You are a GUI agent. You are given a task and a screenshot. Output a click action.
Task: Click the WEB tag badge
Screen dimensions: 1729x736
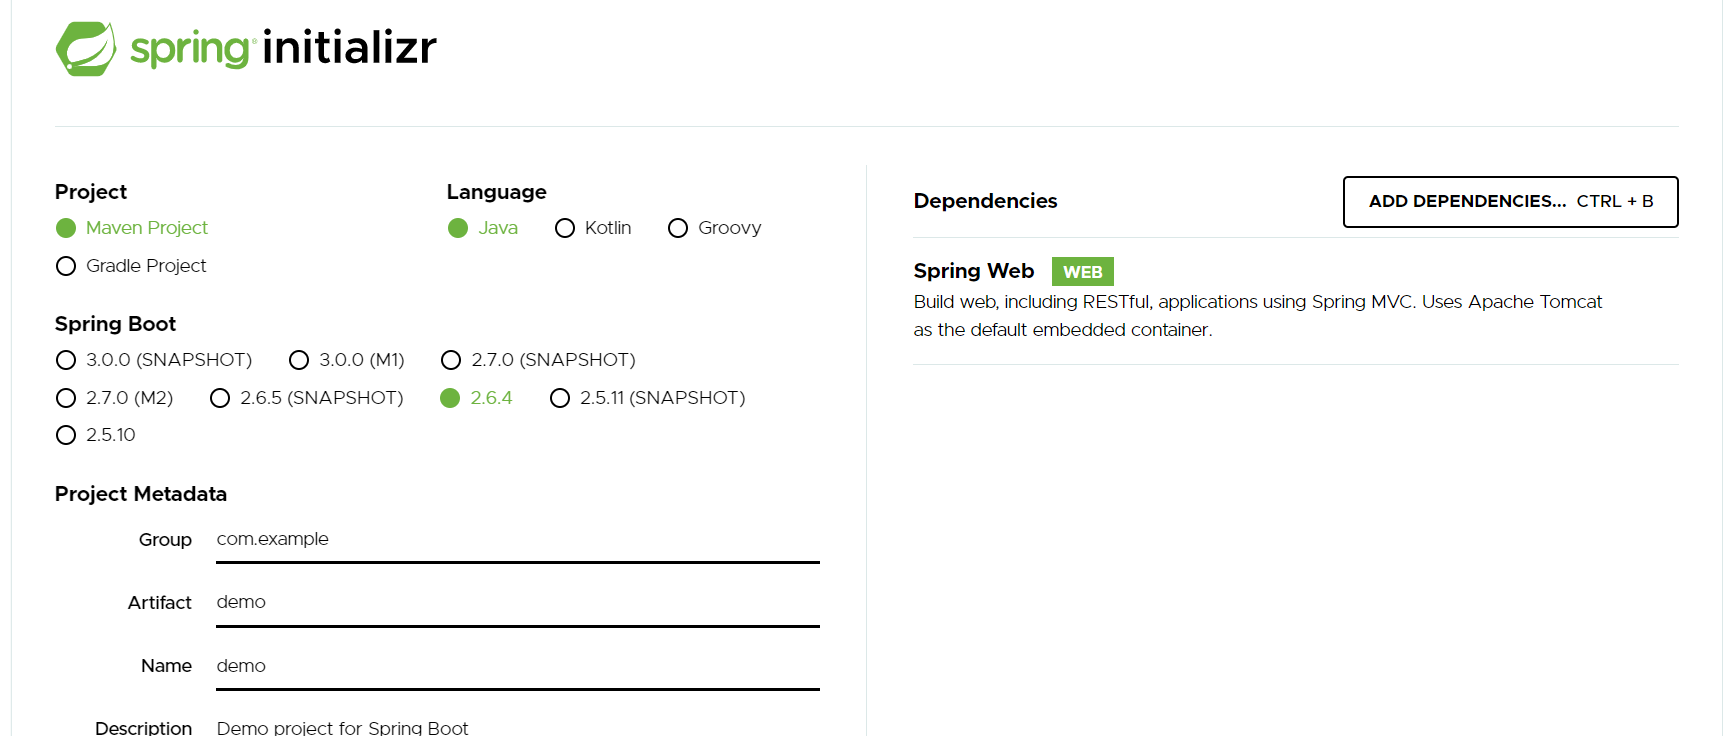pyautogui.click(x=1082, y=272)
